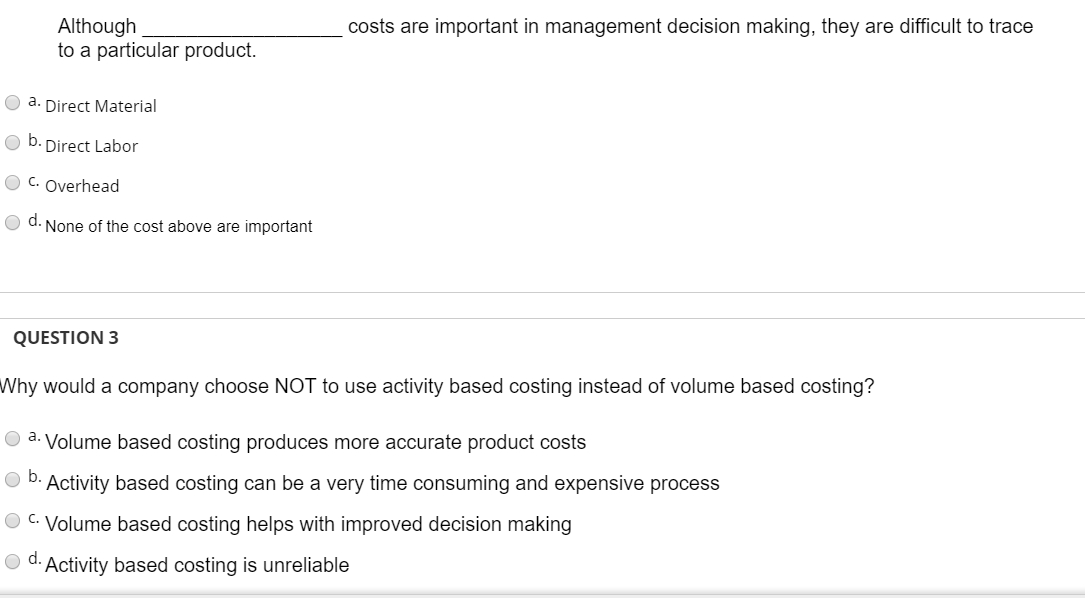1085x598 pixels.
Task: Select radio: Activity based costing is unreliable
Action: coord(12,561)
